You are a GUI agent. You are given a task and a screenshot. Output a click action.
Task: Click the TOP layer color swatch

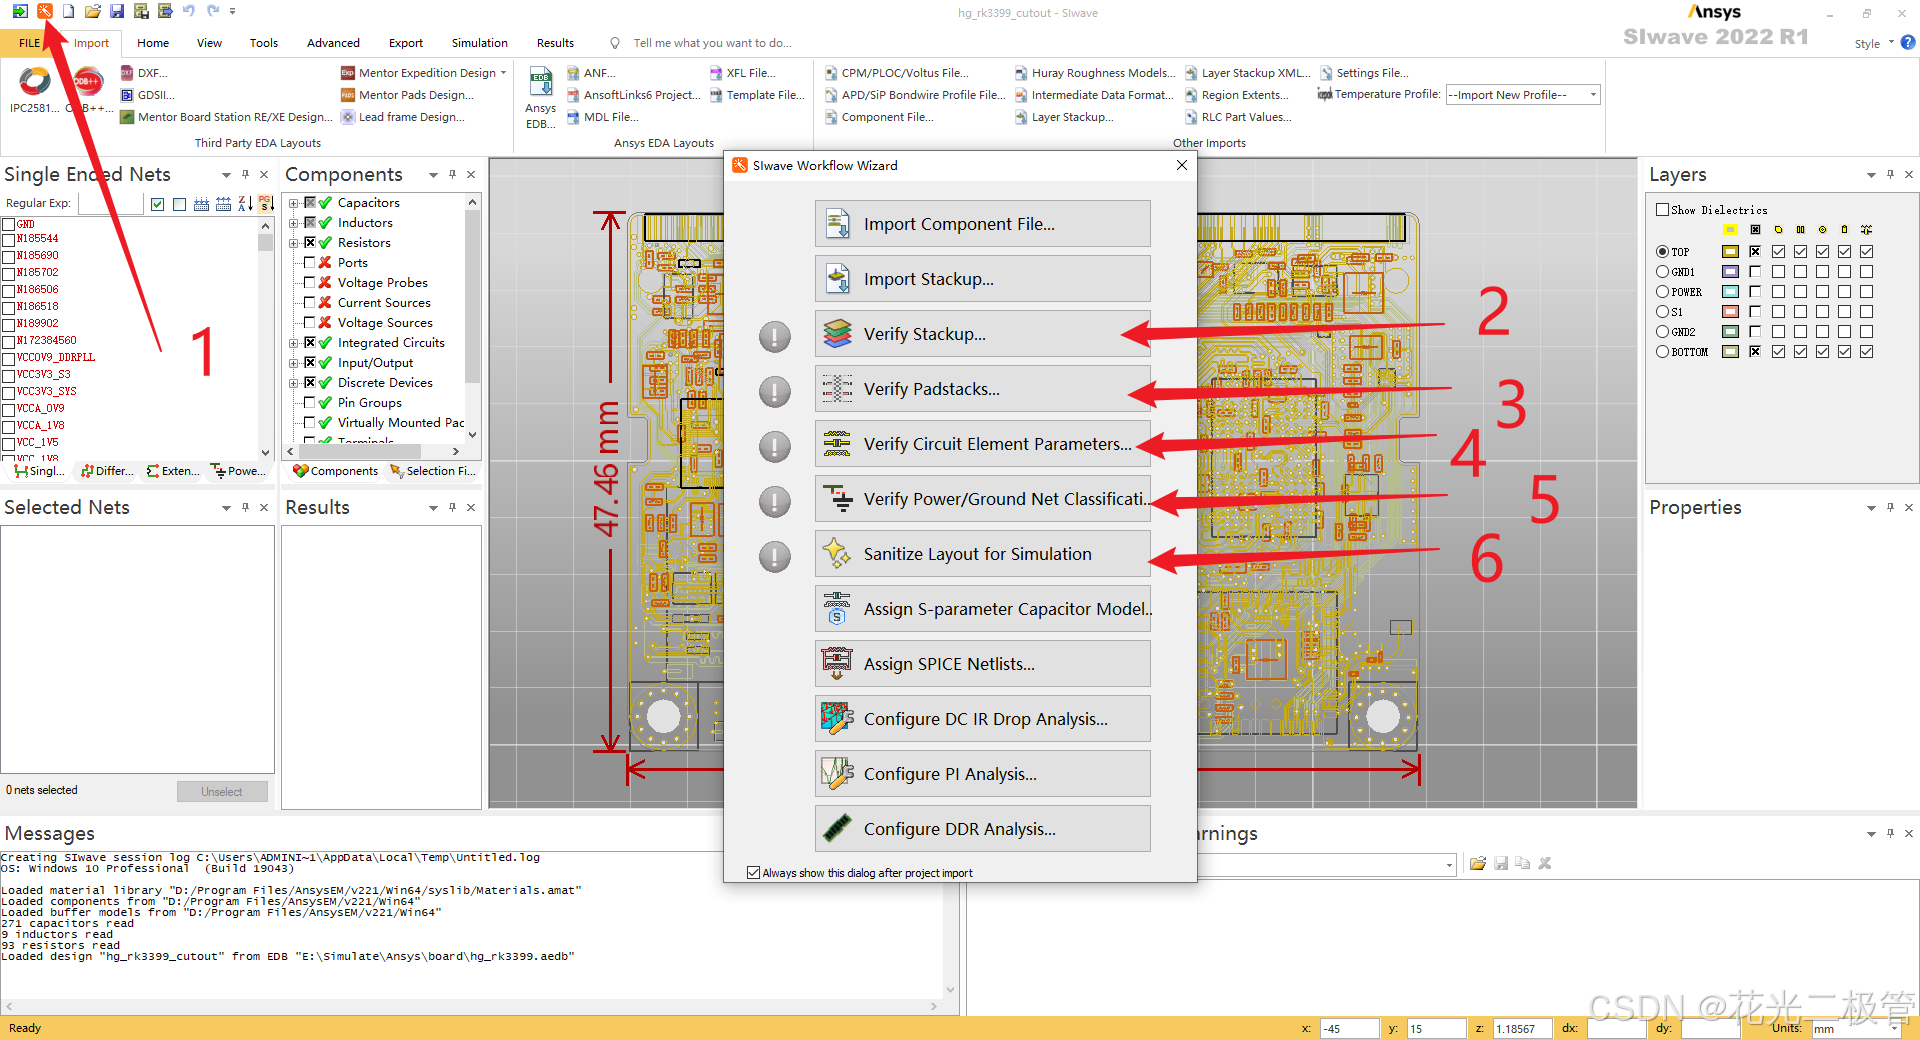point(1731,251)
